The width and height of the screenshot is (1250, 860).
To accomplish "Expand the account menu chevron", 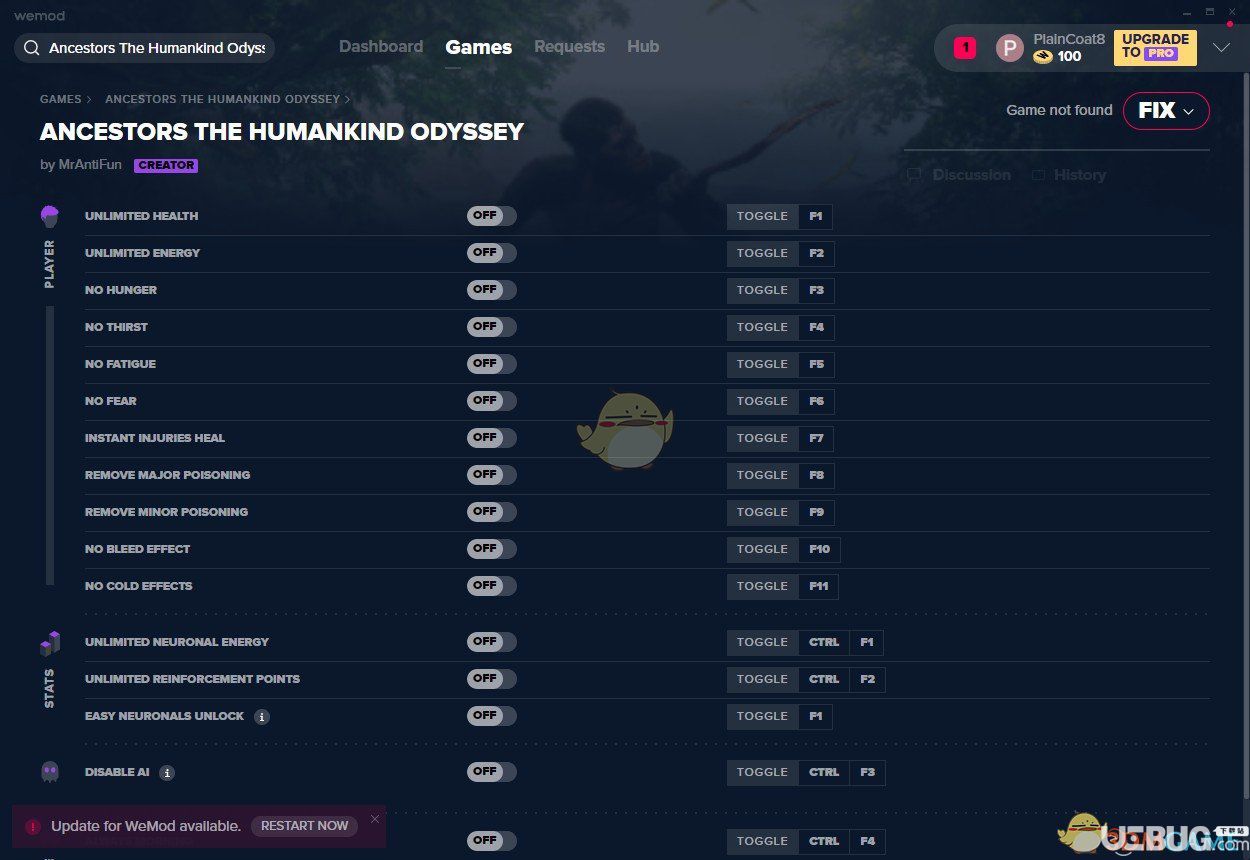I will (1221, 48).
